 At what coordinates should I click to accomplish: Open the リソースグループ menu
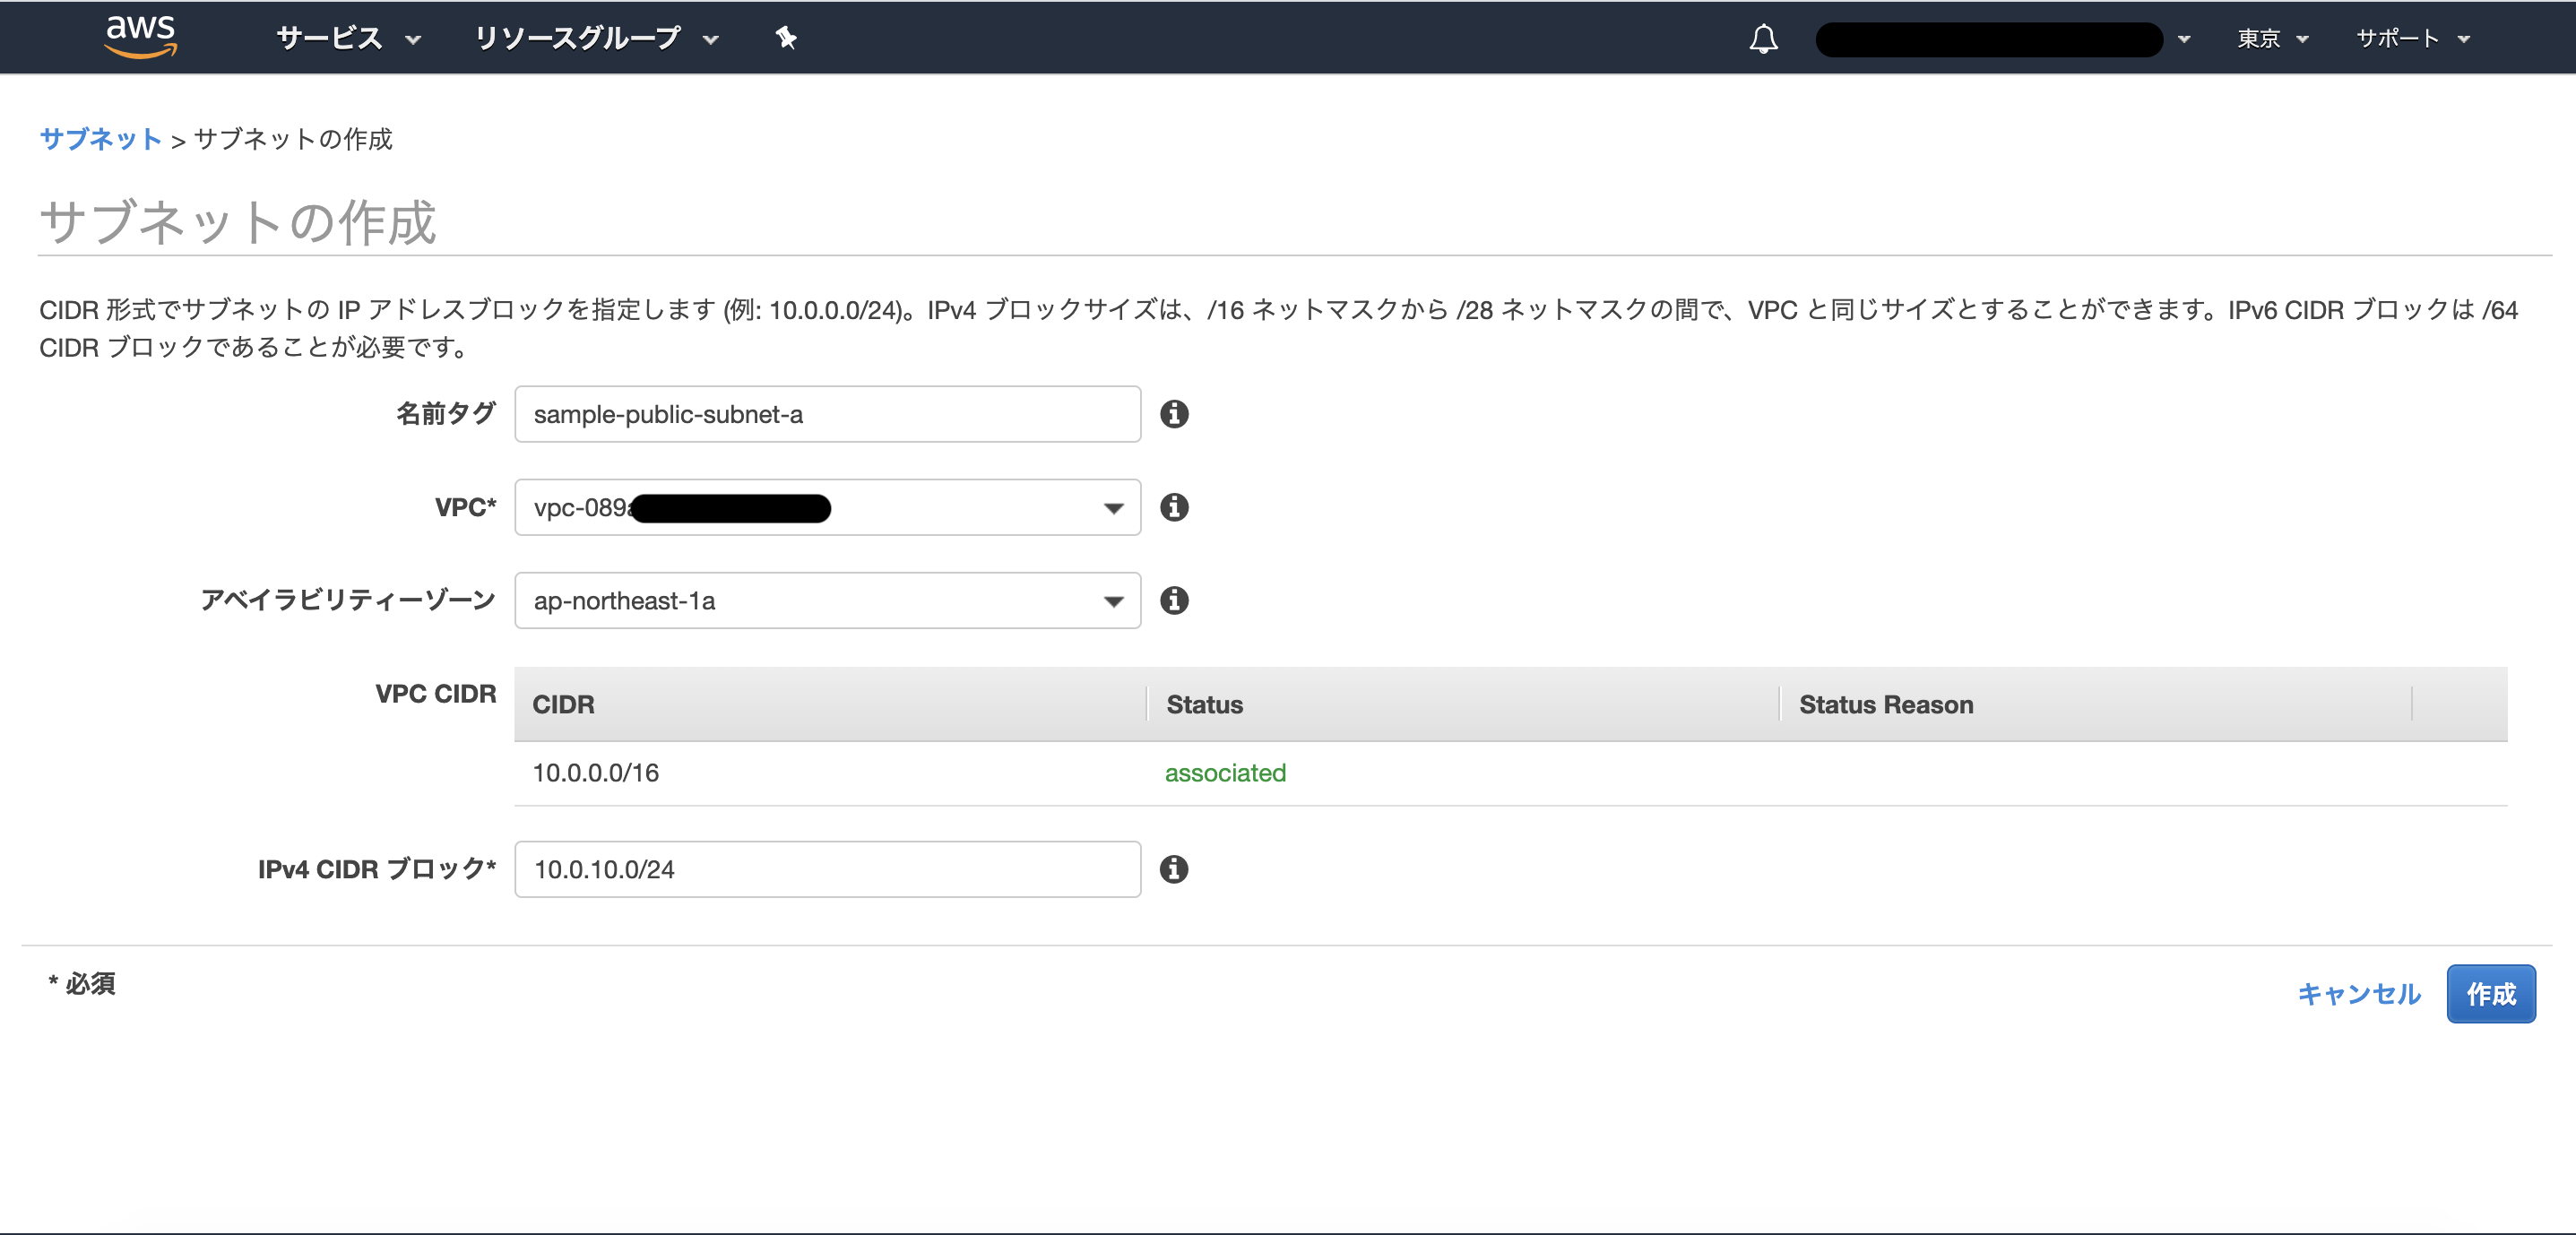596,38
